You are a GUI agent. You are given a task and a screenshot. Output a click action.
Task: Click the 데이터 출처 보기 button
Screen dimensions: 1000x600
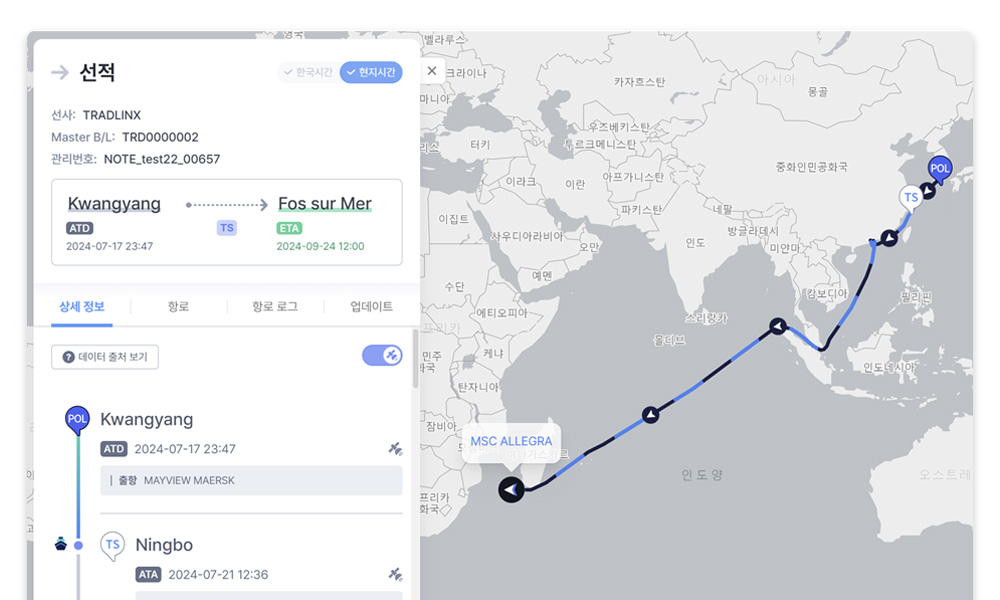[x=105, y=357]
